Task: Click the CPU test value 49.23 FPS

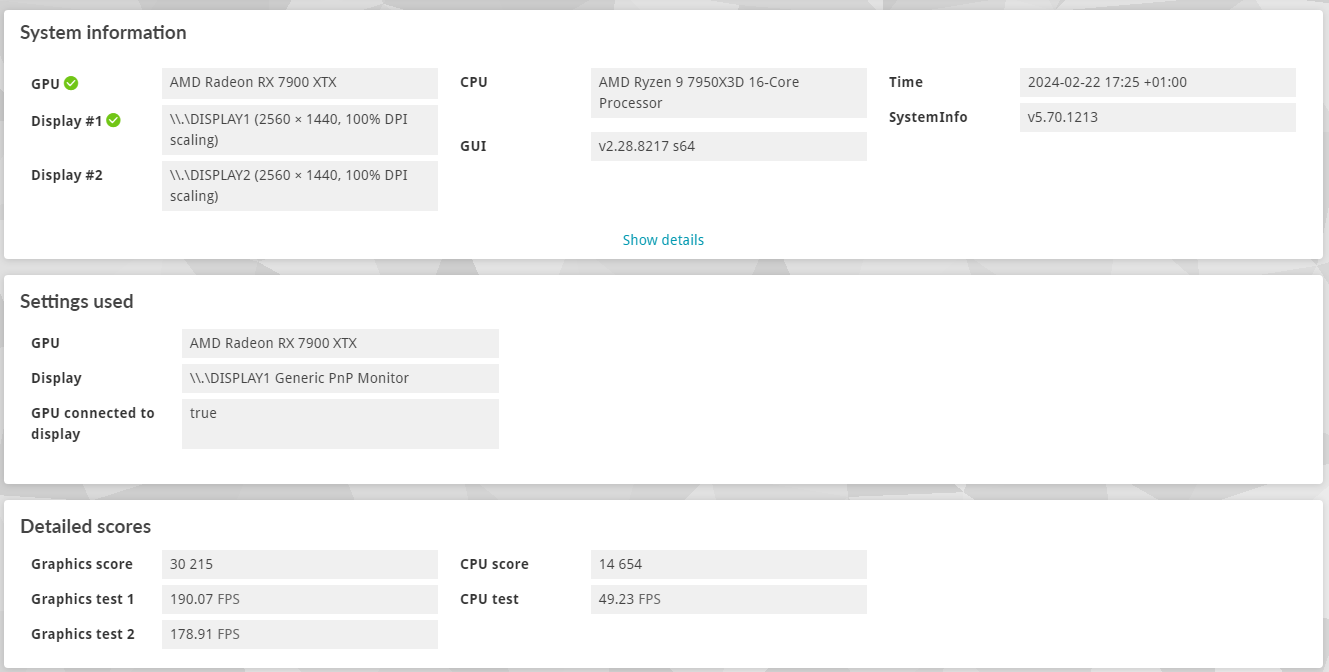Action: pyautogui.click(x=729, y=599)
